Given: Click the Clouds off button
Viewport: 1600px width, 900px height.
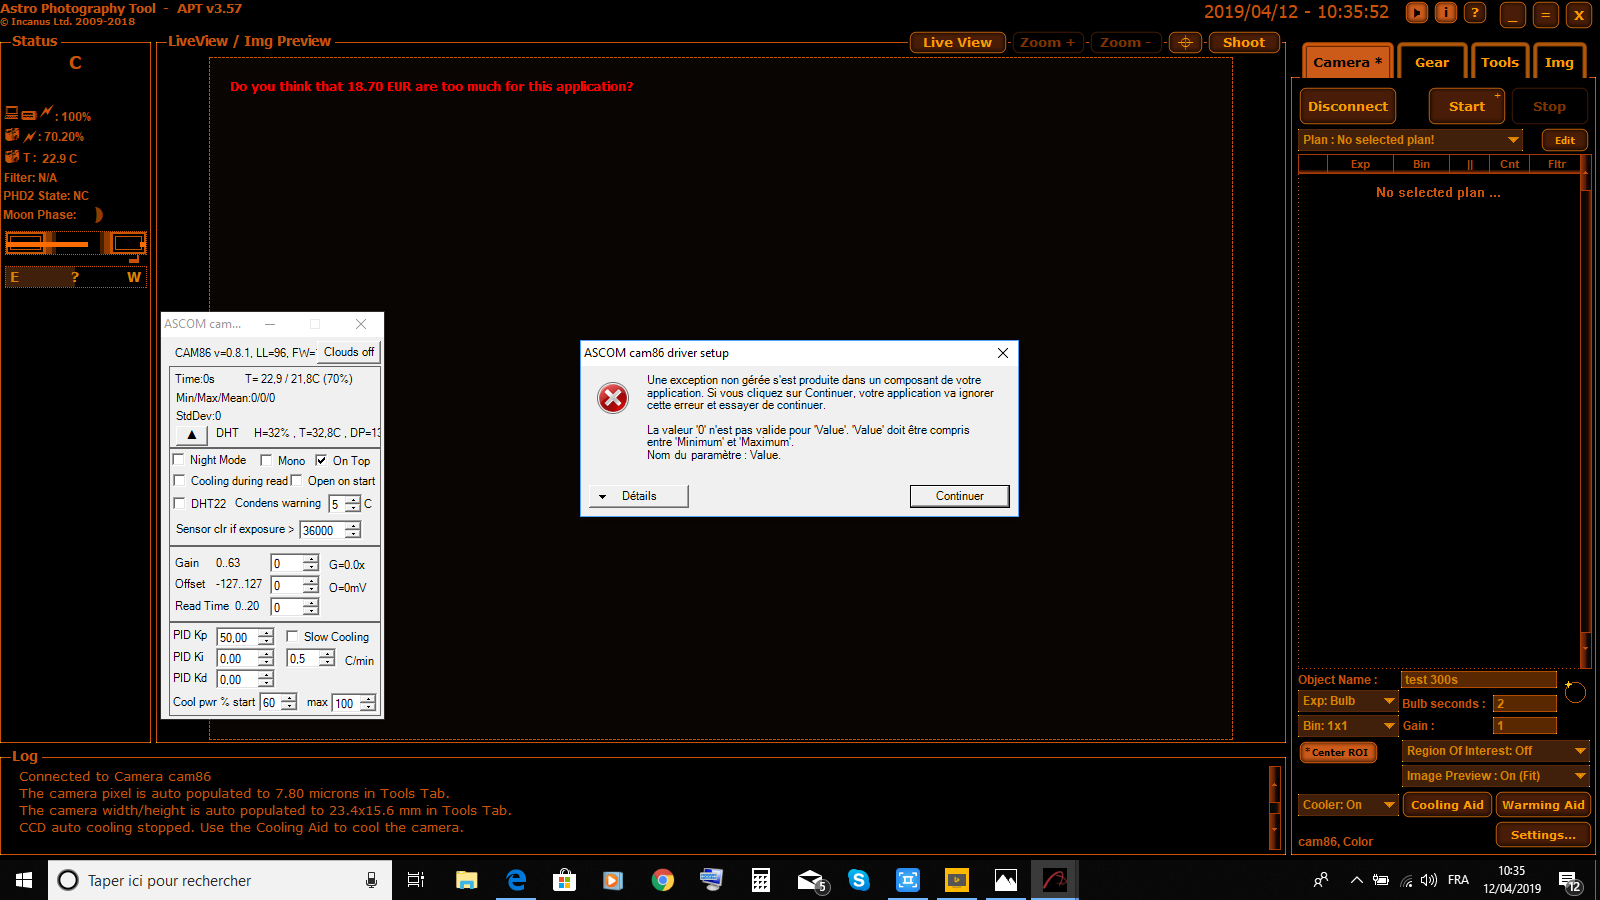Looking at the screenshot, I should 349,352.
